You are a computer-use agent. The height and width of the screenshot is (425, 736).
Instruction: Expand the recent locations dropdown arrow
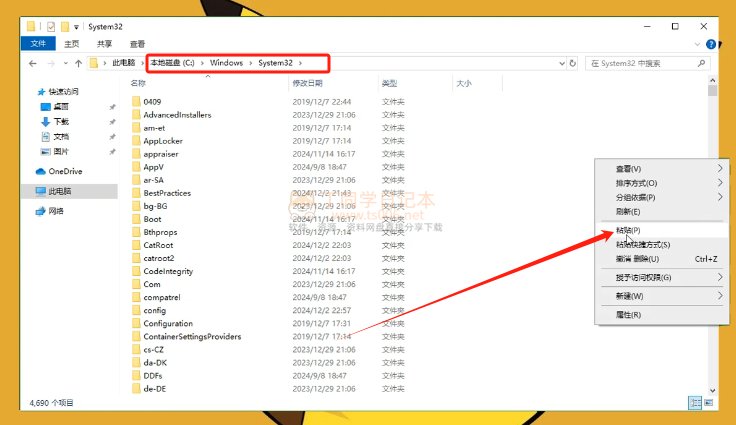[64, 63]
